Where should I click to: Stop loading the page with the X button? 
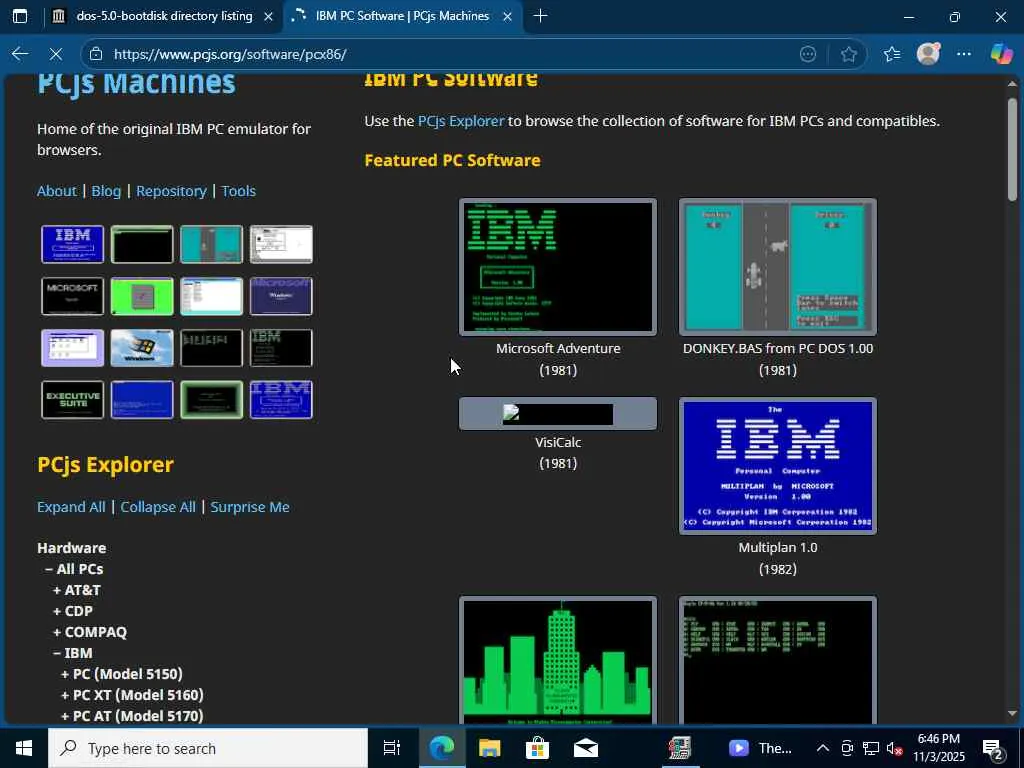point(56,54)
